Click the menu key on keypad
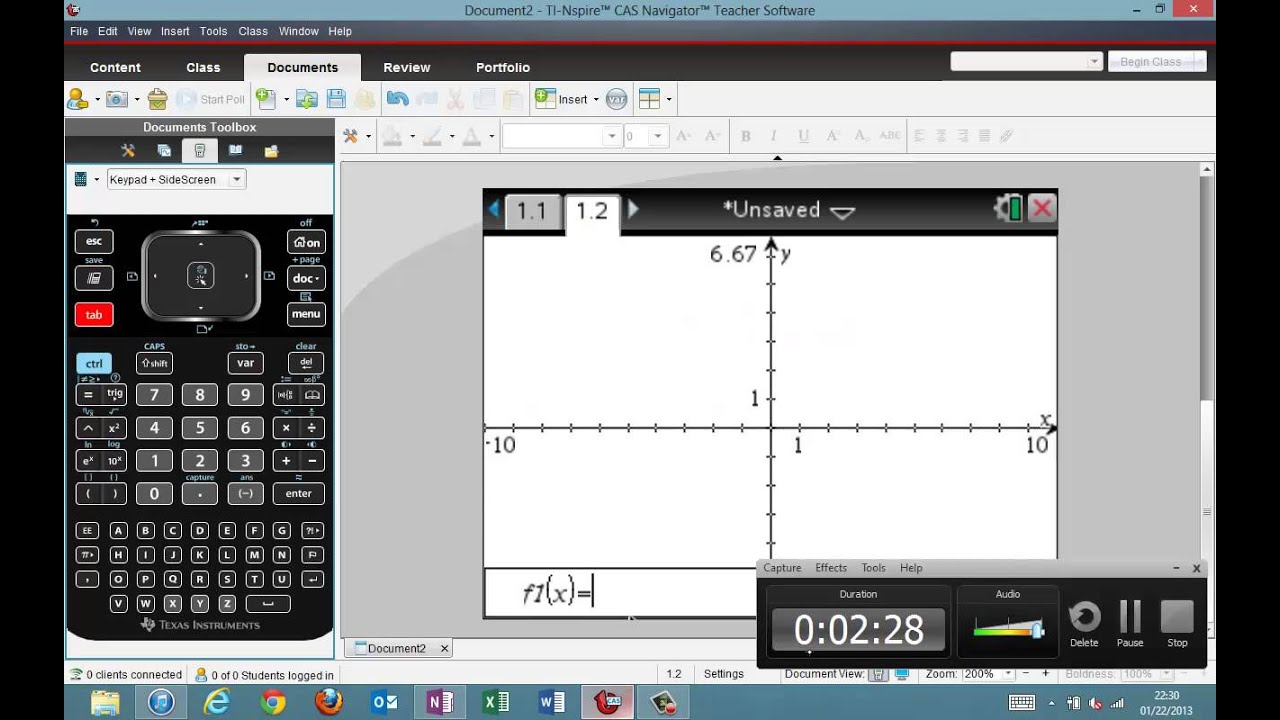The width and height of the screenshot is (1280, 720). point(306,314)
